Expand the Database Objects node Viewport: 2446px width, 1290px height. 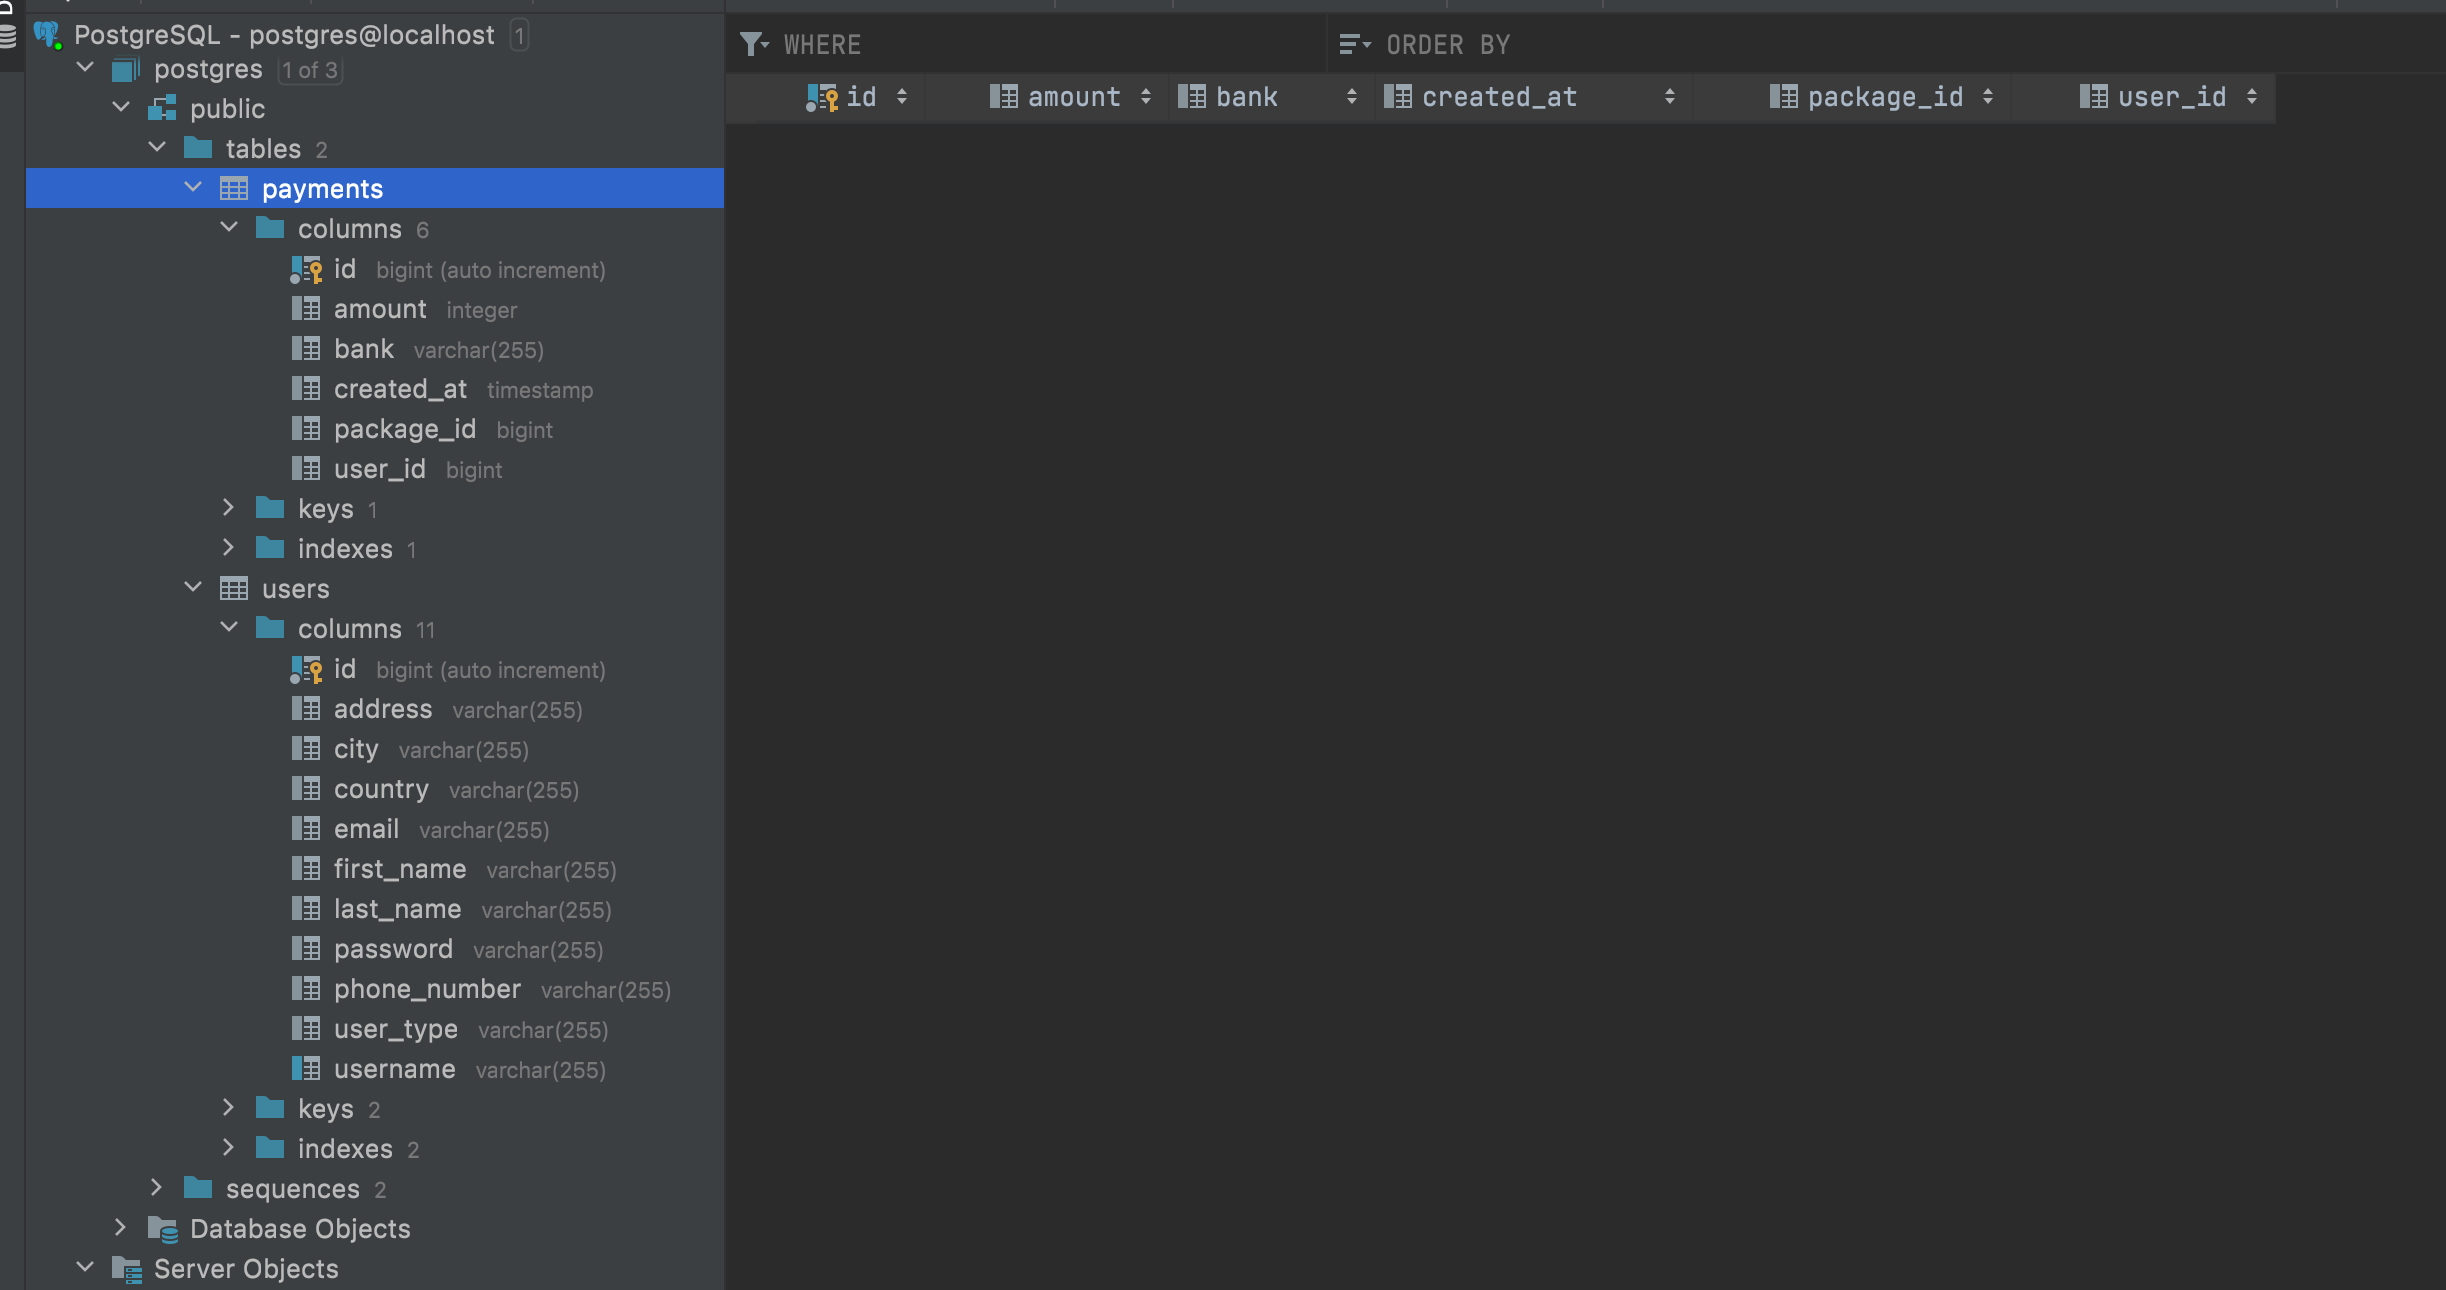[120, 1228]
